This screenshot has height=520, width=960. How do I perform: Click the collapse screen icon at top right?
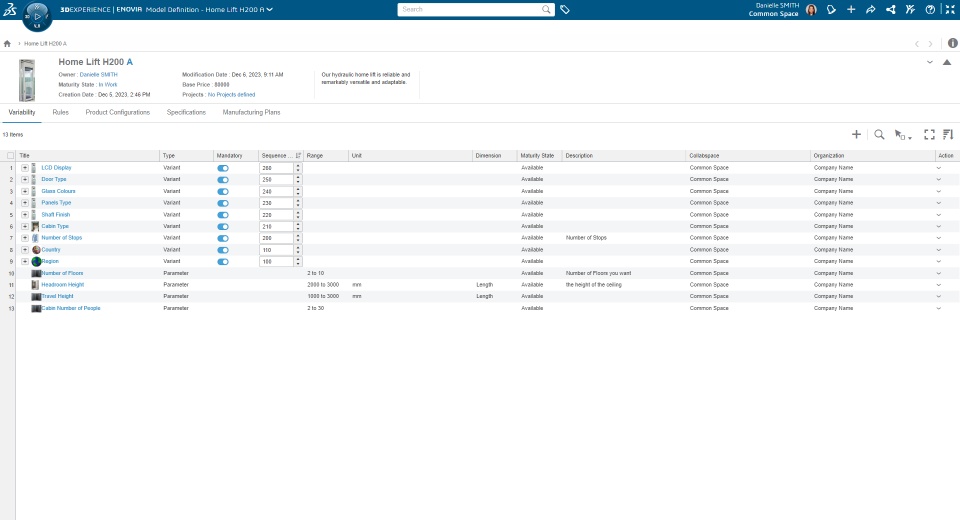tap(950, 10)
